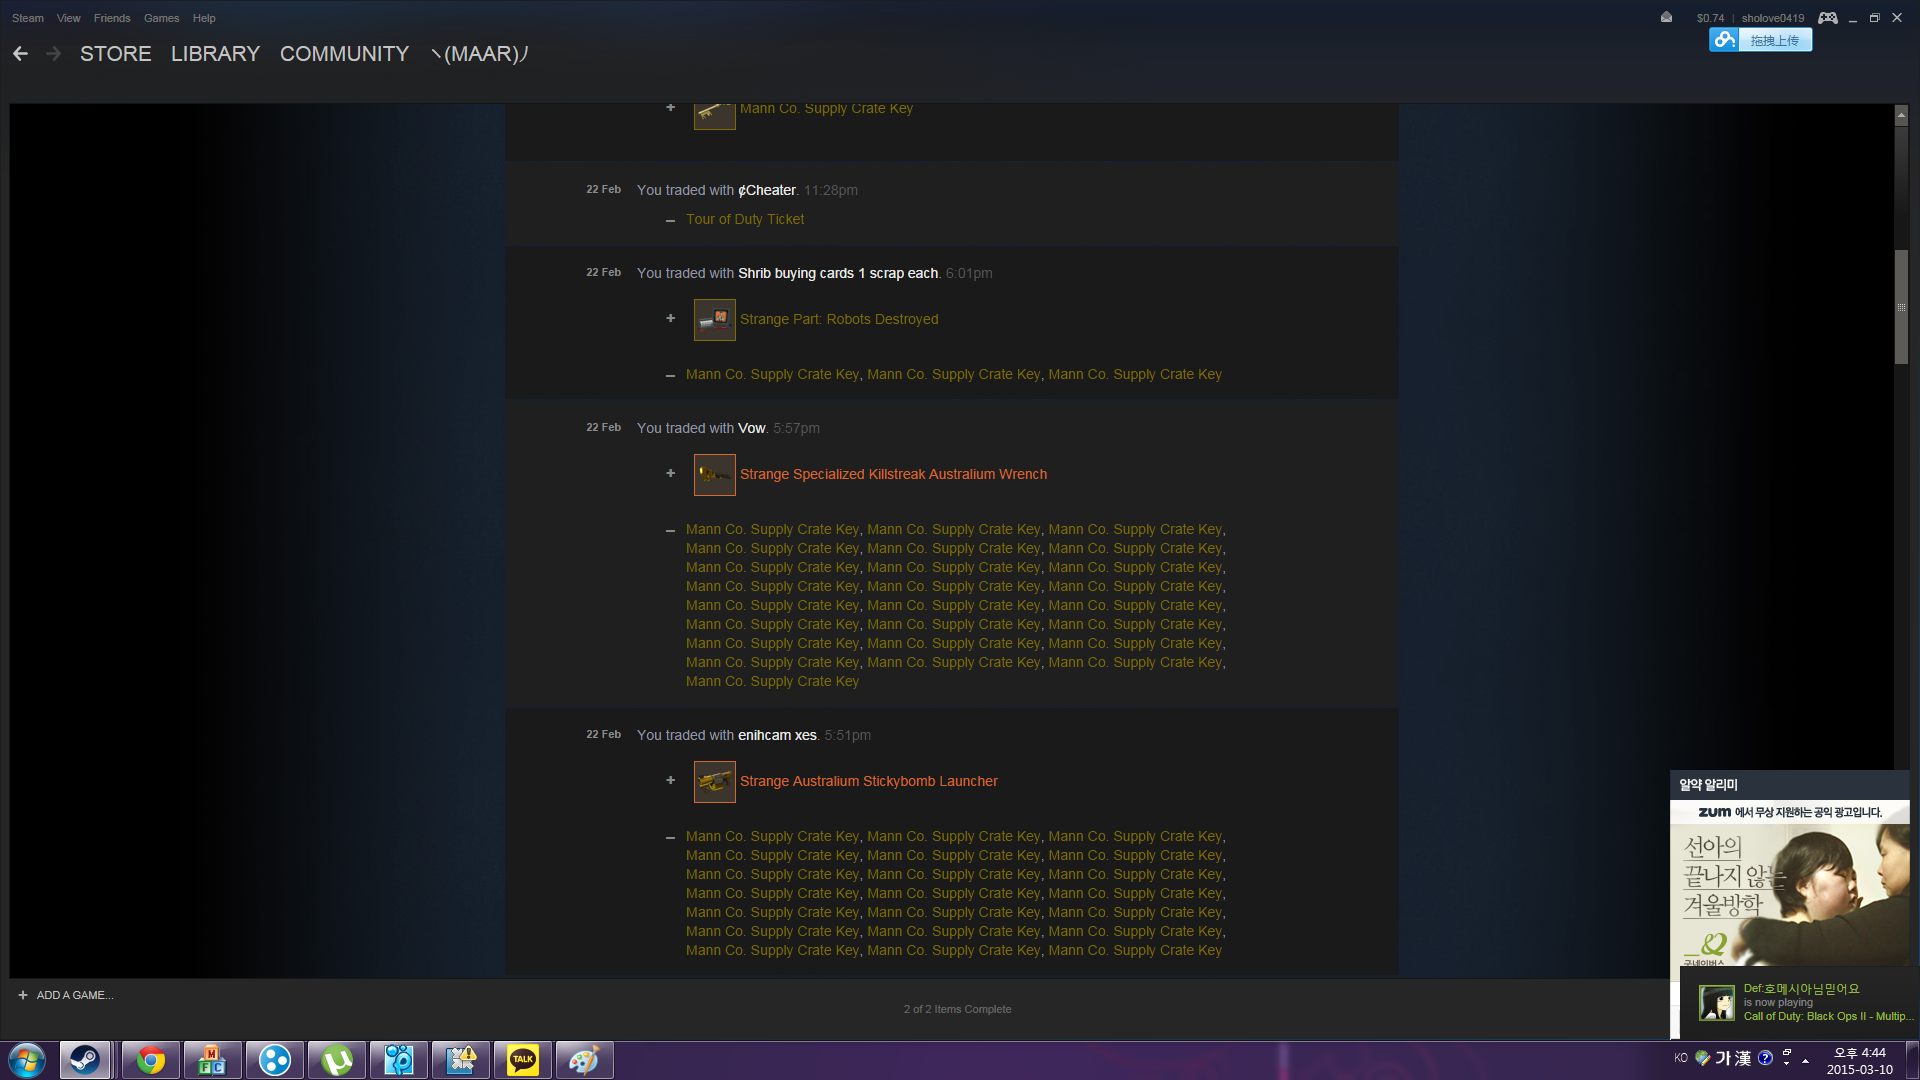Open Big Picture mode controller icon
The width and height of the screenshot is (1920, 1080).
[x=1827, y=18]
